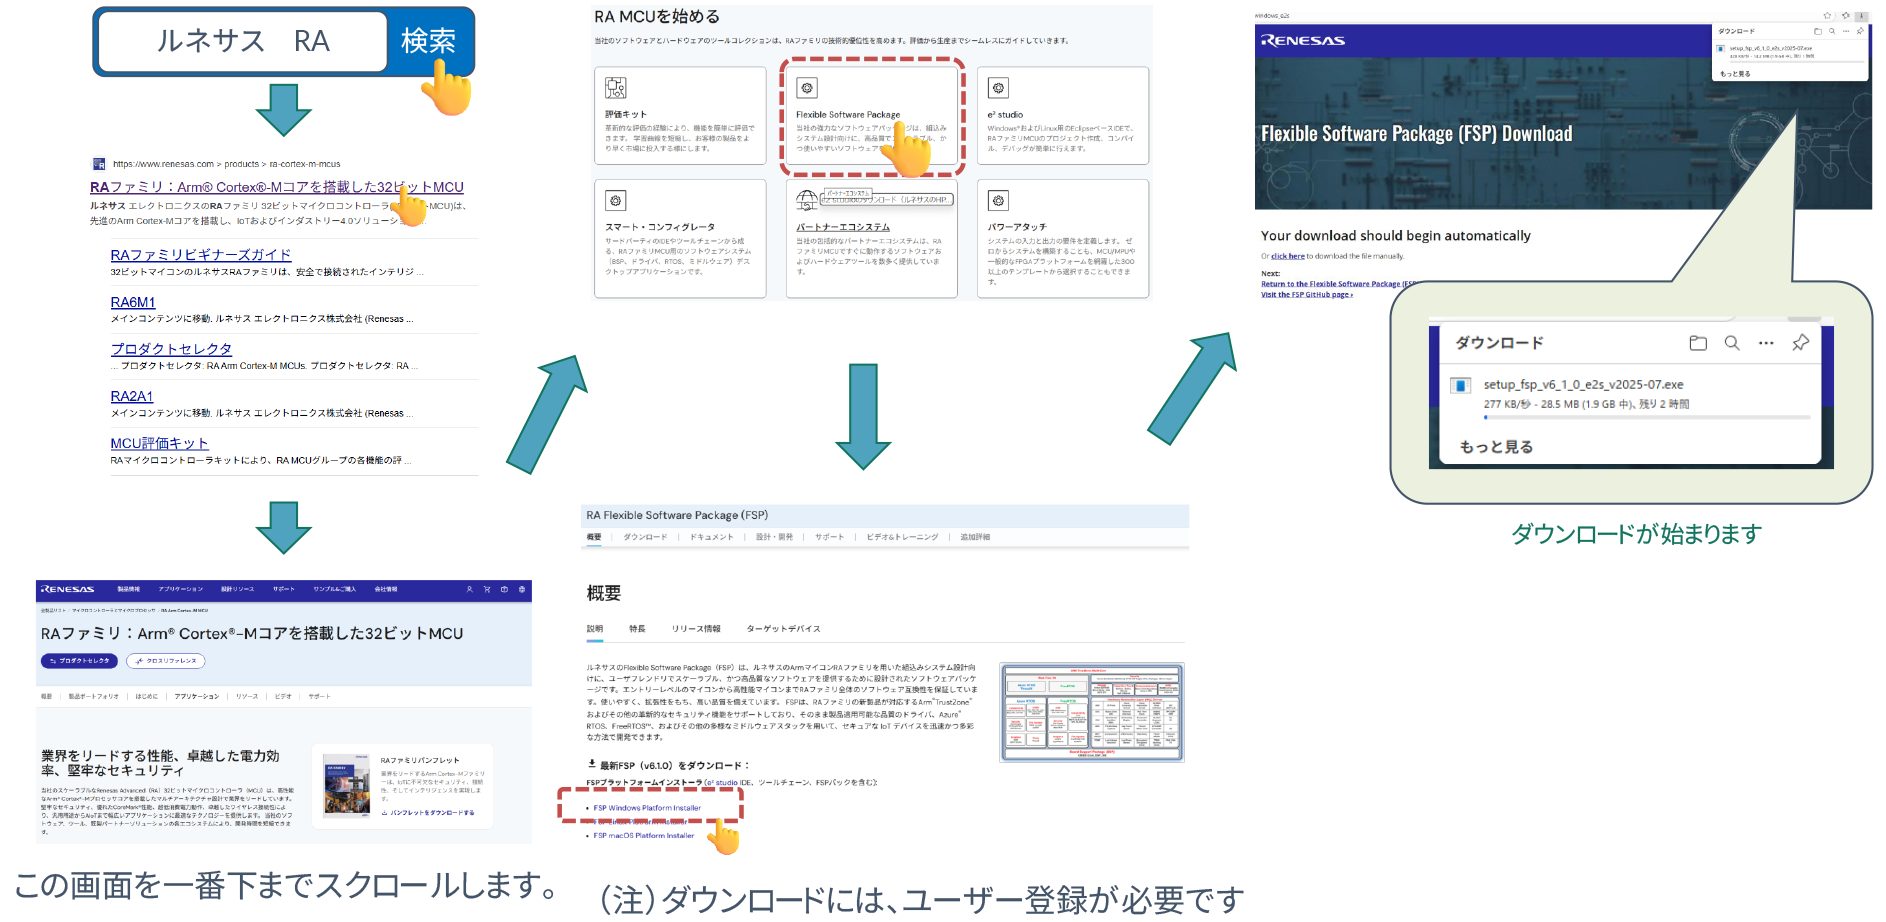Open the RAファミリビギナーズガイド link

point(200,255)
